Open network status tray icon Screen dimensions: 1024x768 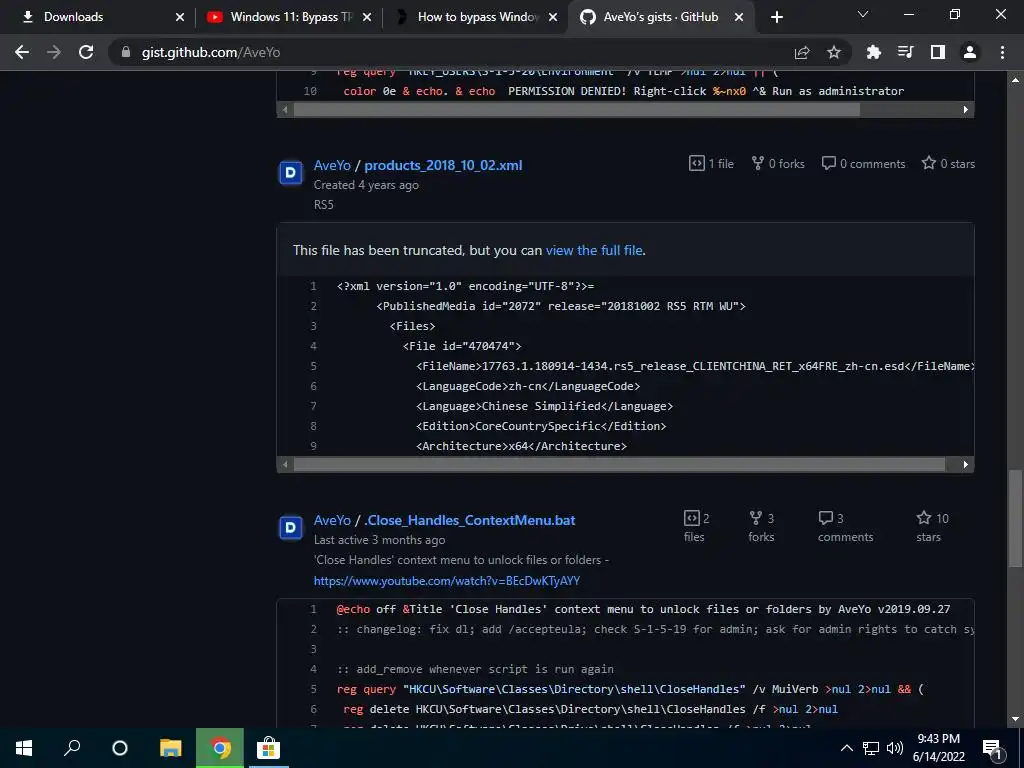click(871, 748)
